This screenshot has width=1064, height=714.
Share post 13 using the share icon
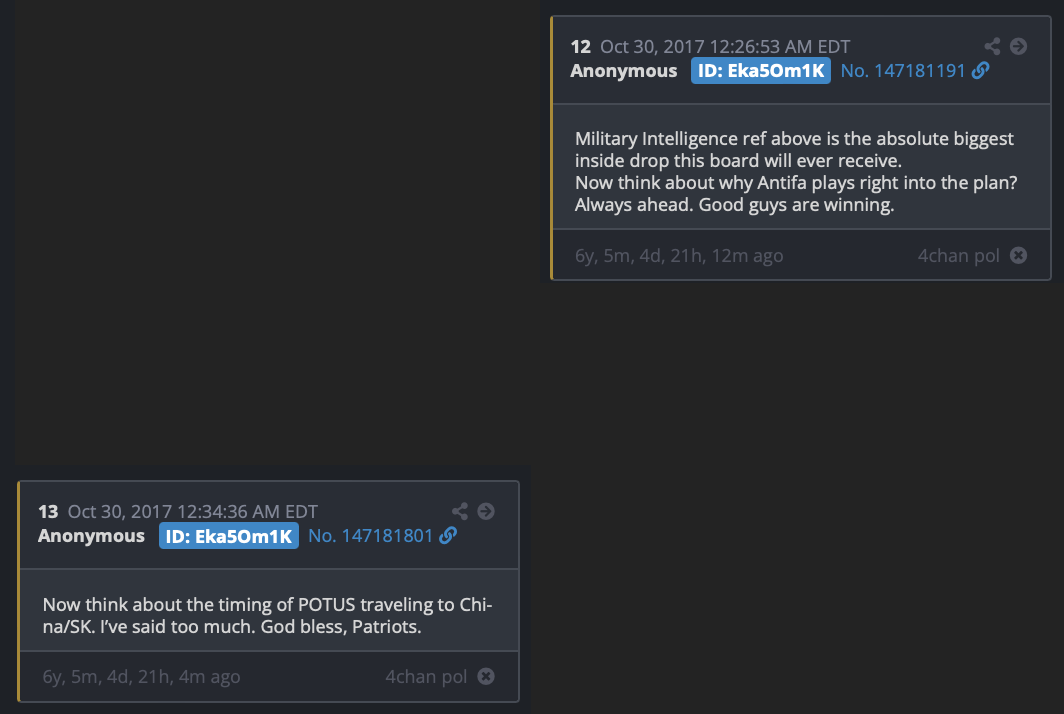click(460, 511)
